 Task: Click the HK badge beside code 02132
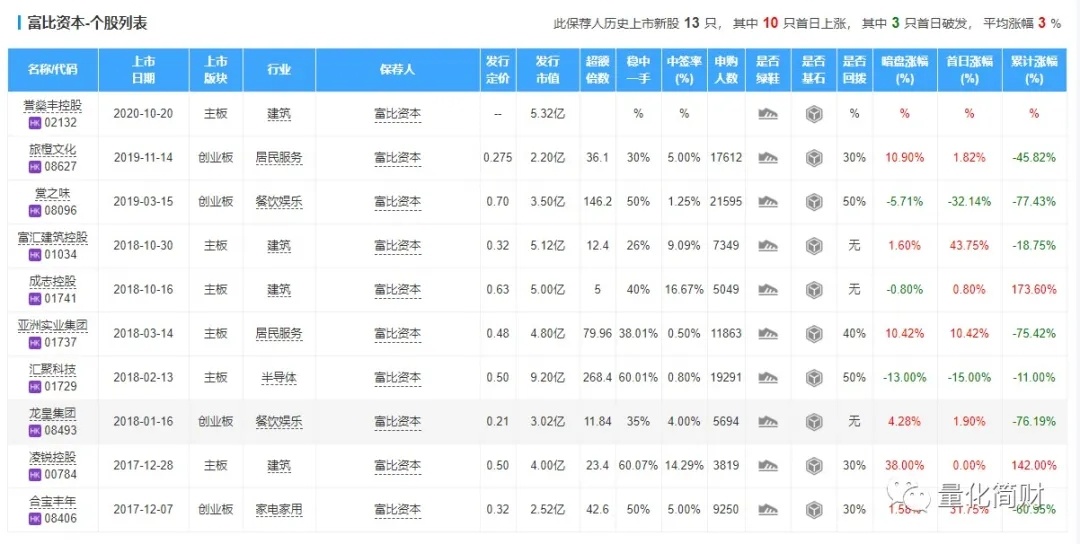click(36, 123)
